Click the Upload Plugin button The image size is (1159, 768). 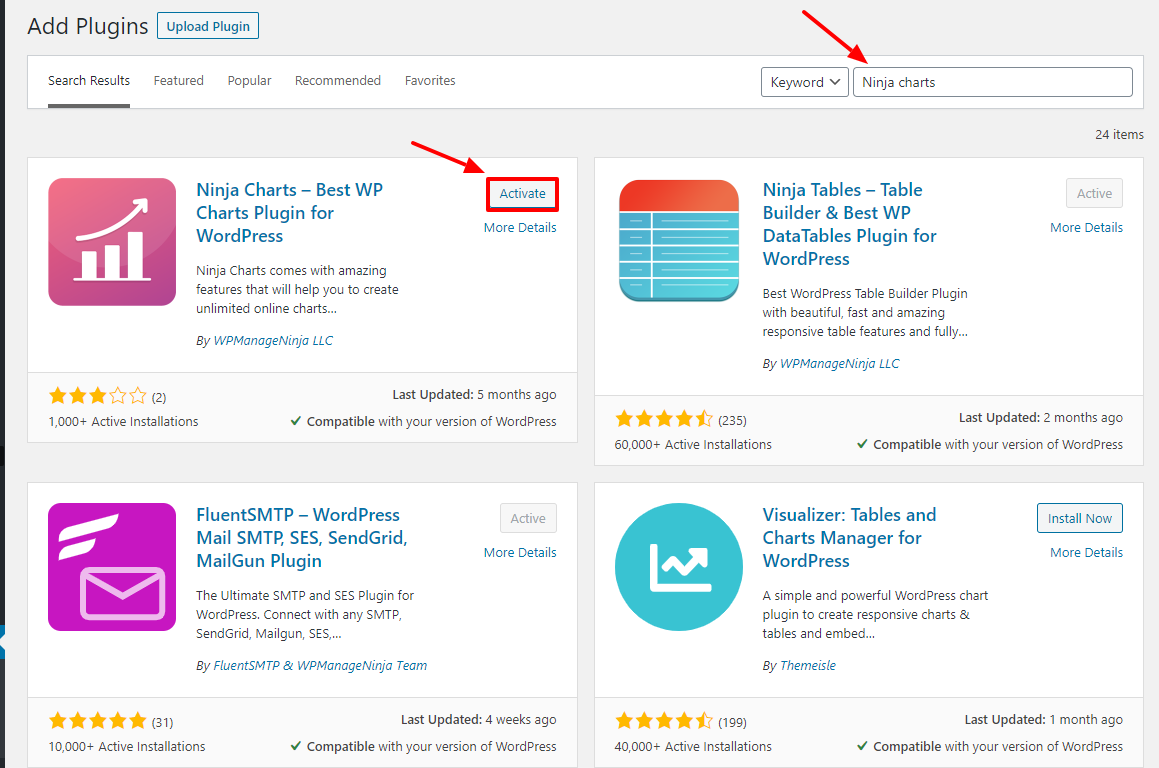tap(207, 25)
